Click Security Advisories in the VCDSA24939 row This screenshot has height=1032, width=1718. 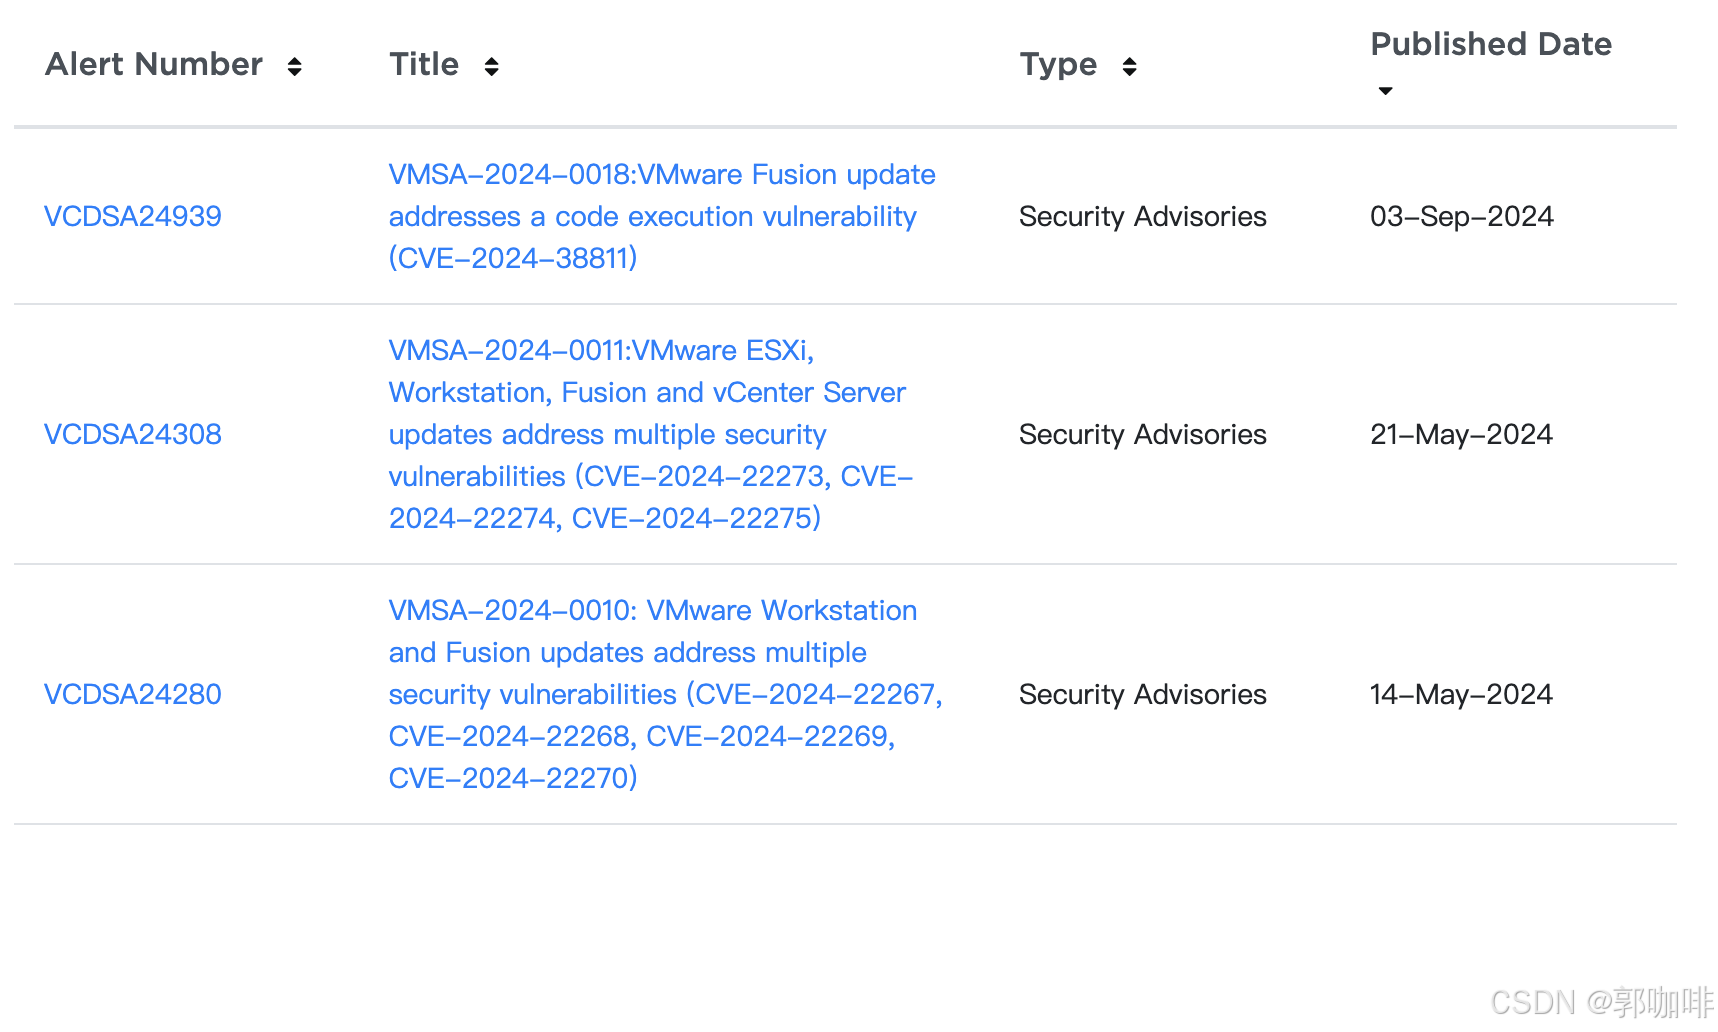[x=1142, y=217]
